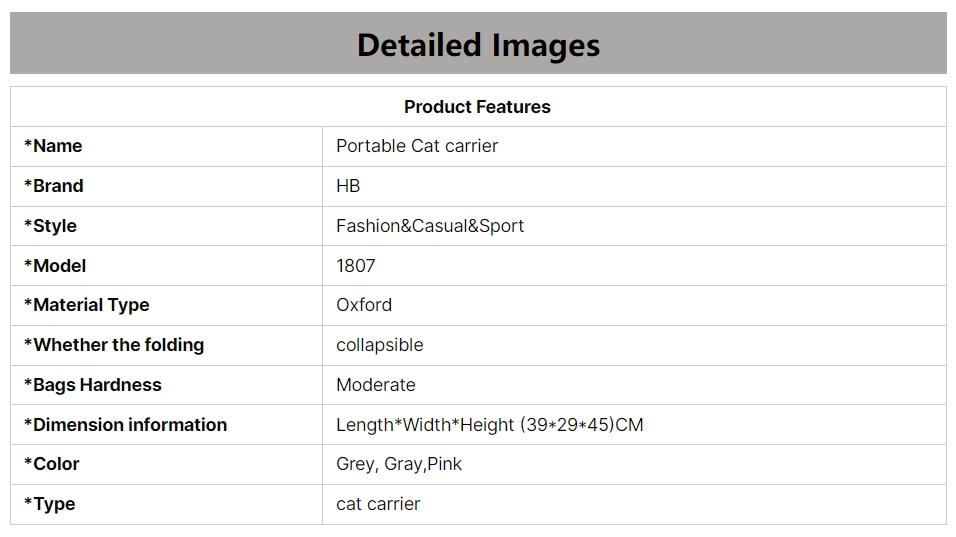Screen dimensions: 956x537
Task: Select the *Style label cell
Action: [x=166, y=226]
